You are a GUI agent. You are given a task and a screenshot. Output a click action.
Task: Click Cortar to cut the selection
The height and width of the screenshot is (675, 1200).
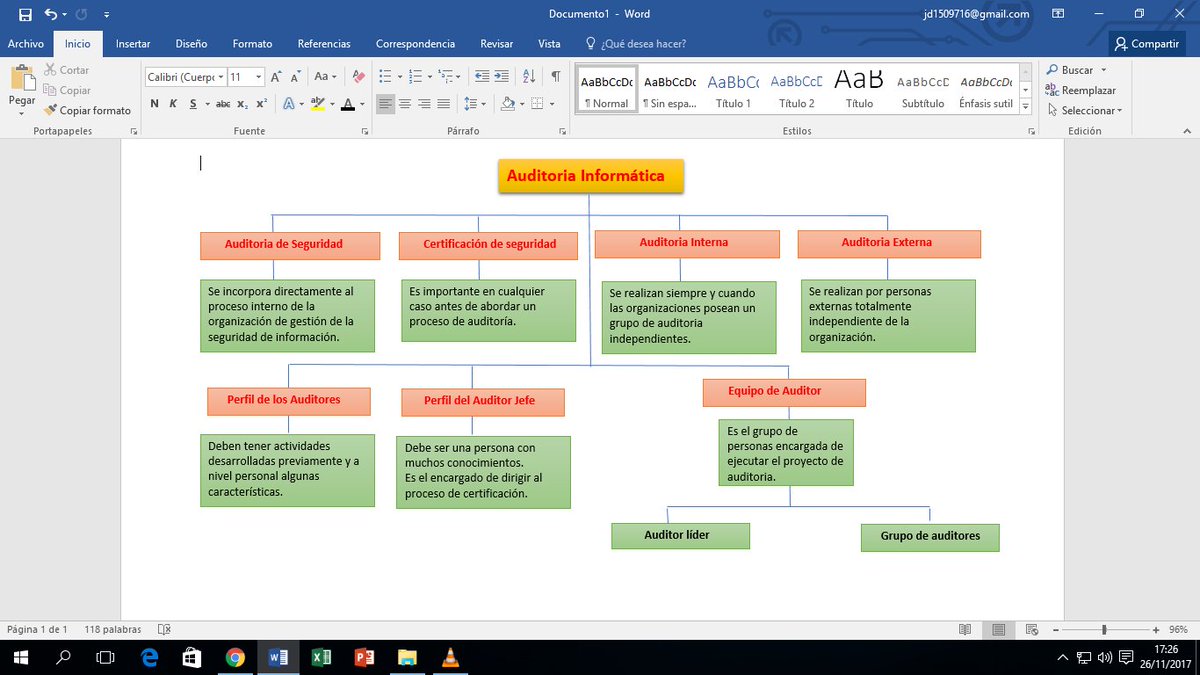coord(67,70)
